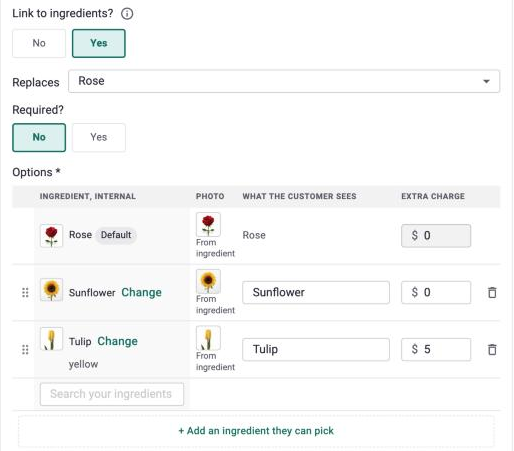Click the Sunflower ingredient thumbnail
514x451 pixels.
click(x=51, y=290)
